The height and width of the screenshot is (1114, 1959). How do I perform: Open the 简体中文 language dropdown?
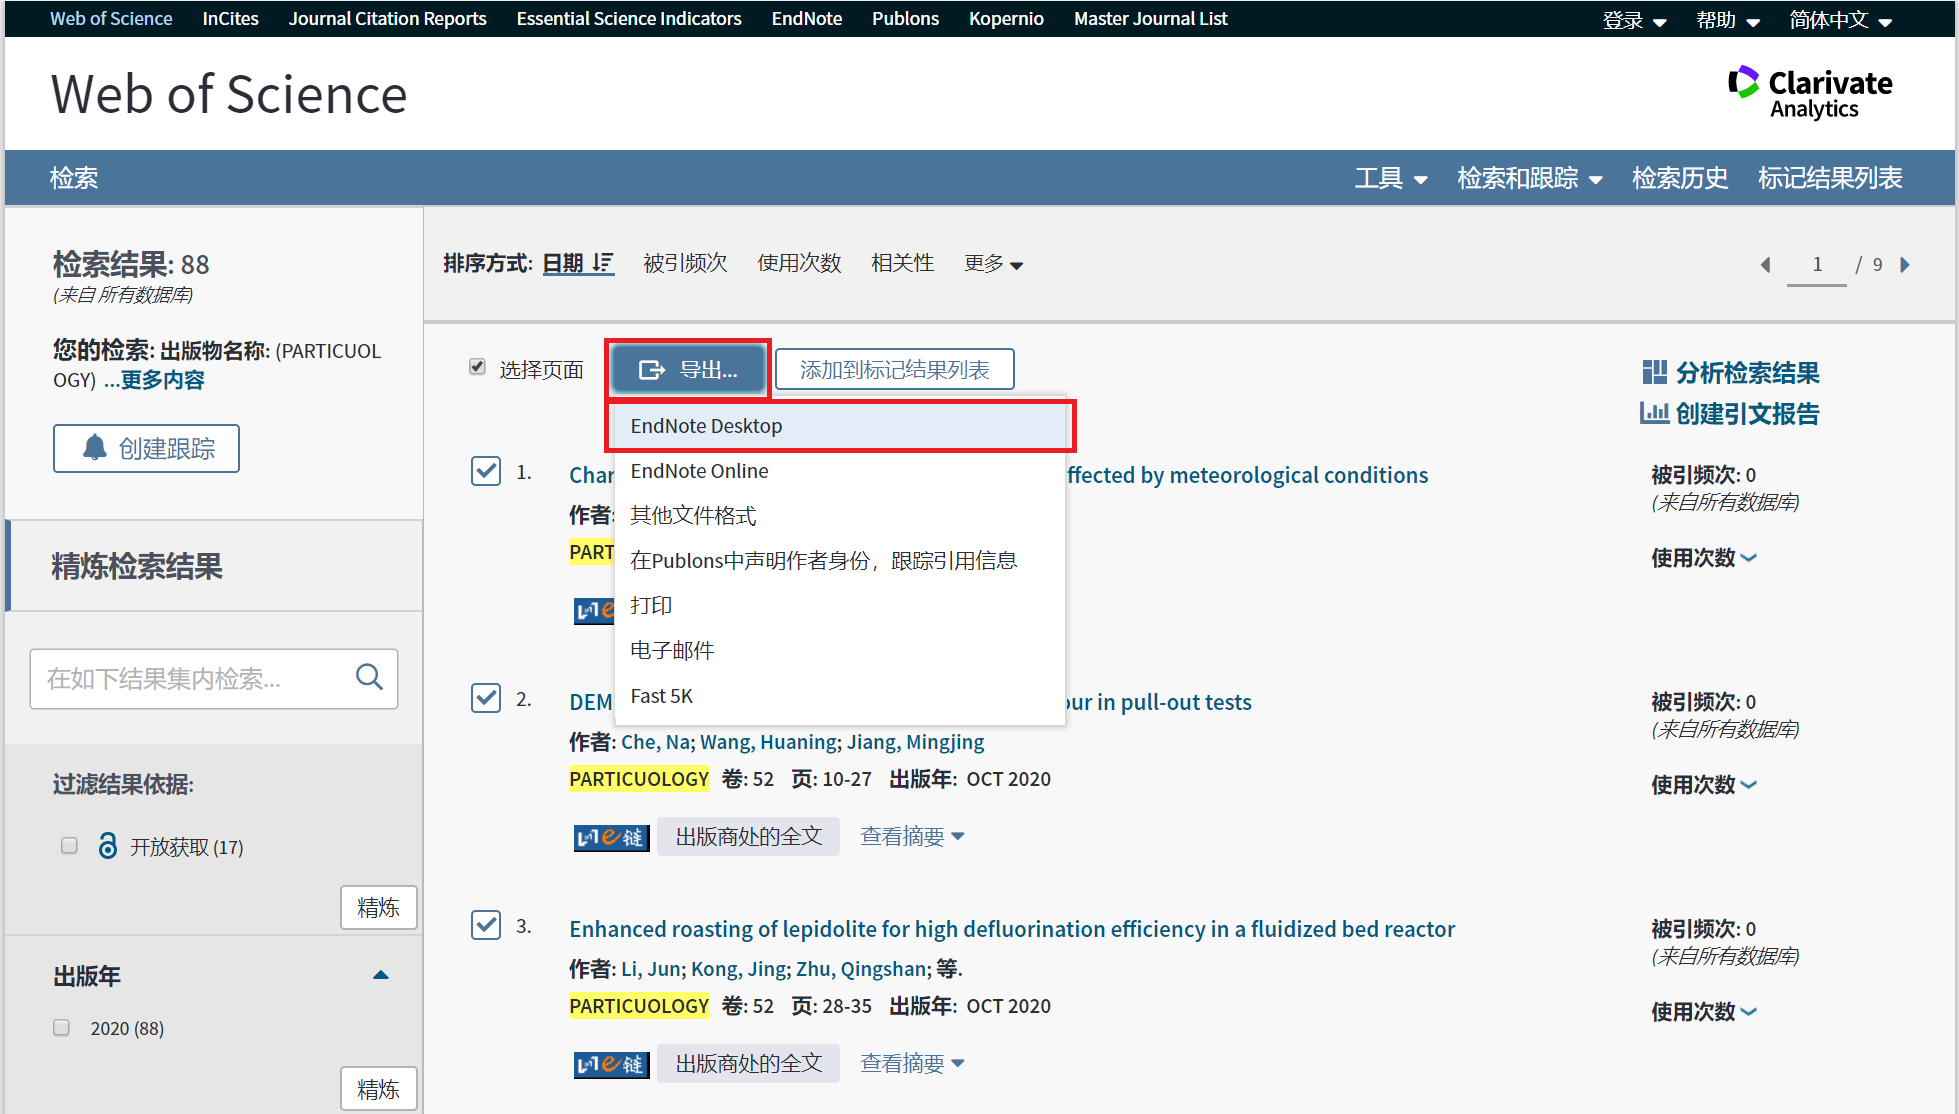(x=1841, y=20)
